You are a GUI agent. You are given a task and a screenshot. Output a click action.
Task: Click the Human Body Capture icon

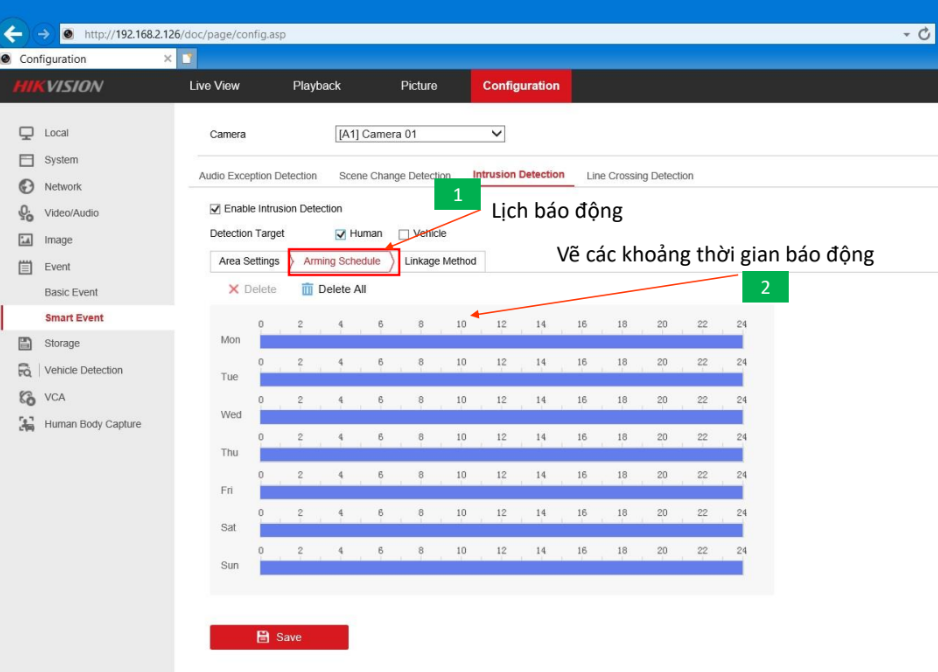(27, 424)
